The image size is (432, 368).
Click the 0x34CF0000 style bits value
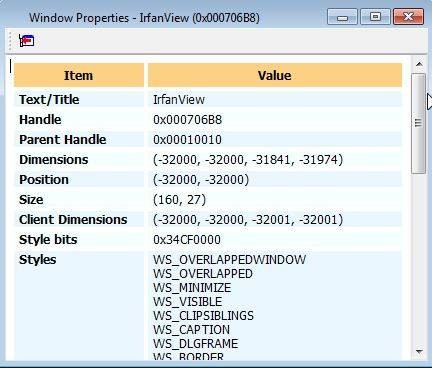pos(187,240)
